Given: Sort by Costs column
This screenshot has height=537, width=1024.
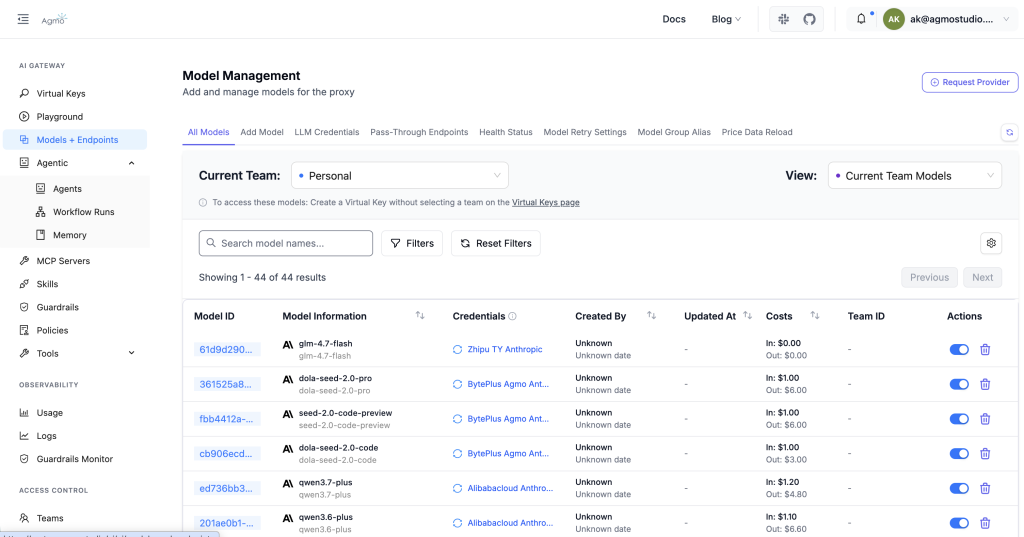Looking at the screenshot, I should [x=814, y=316].
